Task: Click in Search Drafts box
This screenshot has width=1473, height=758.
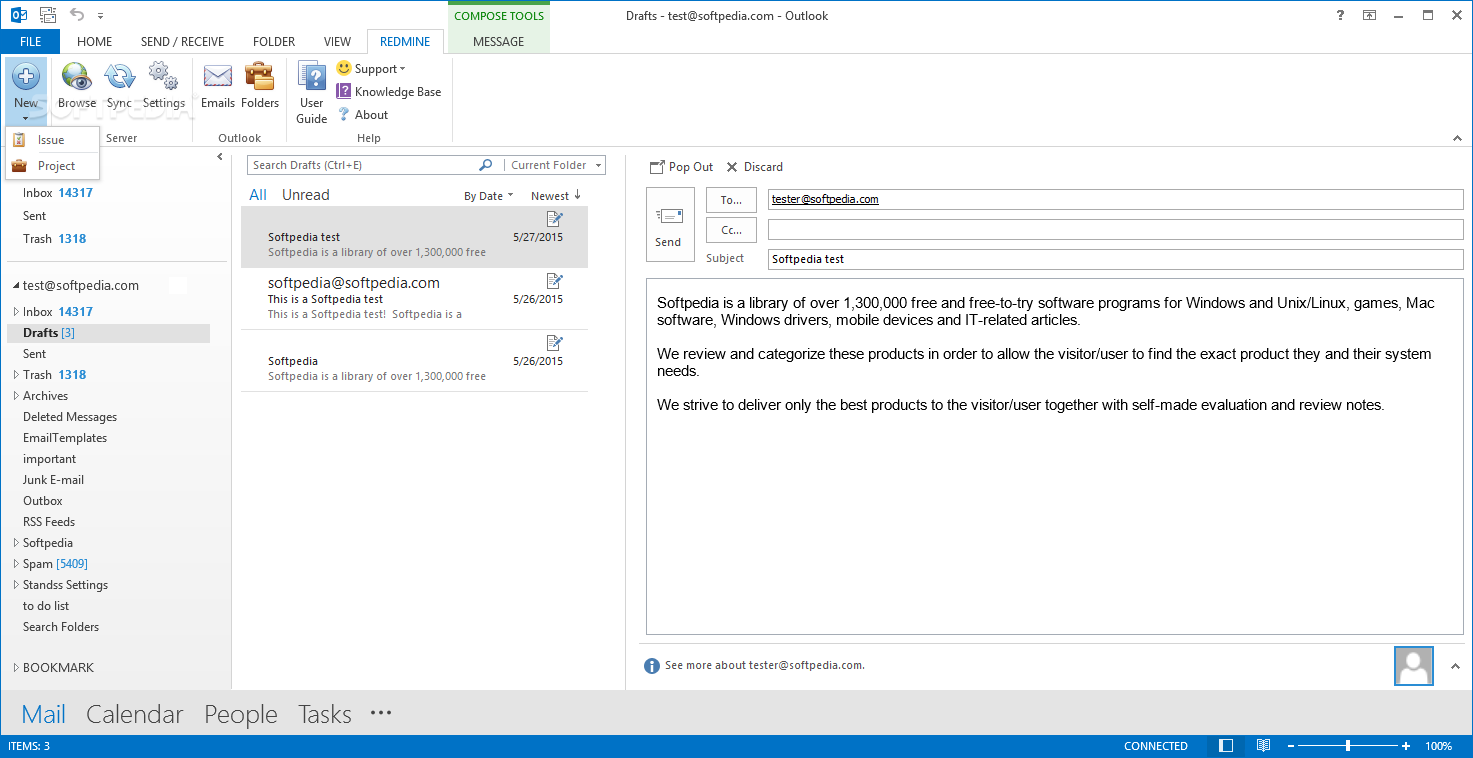Action: [x=362, y=165]
